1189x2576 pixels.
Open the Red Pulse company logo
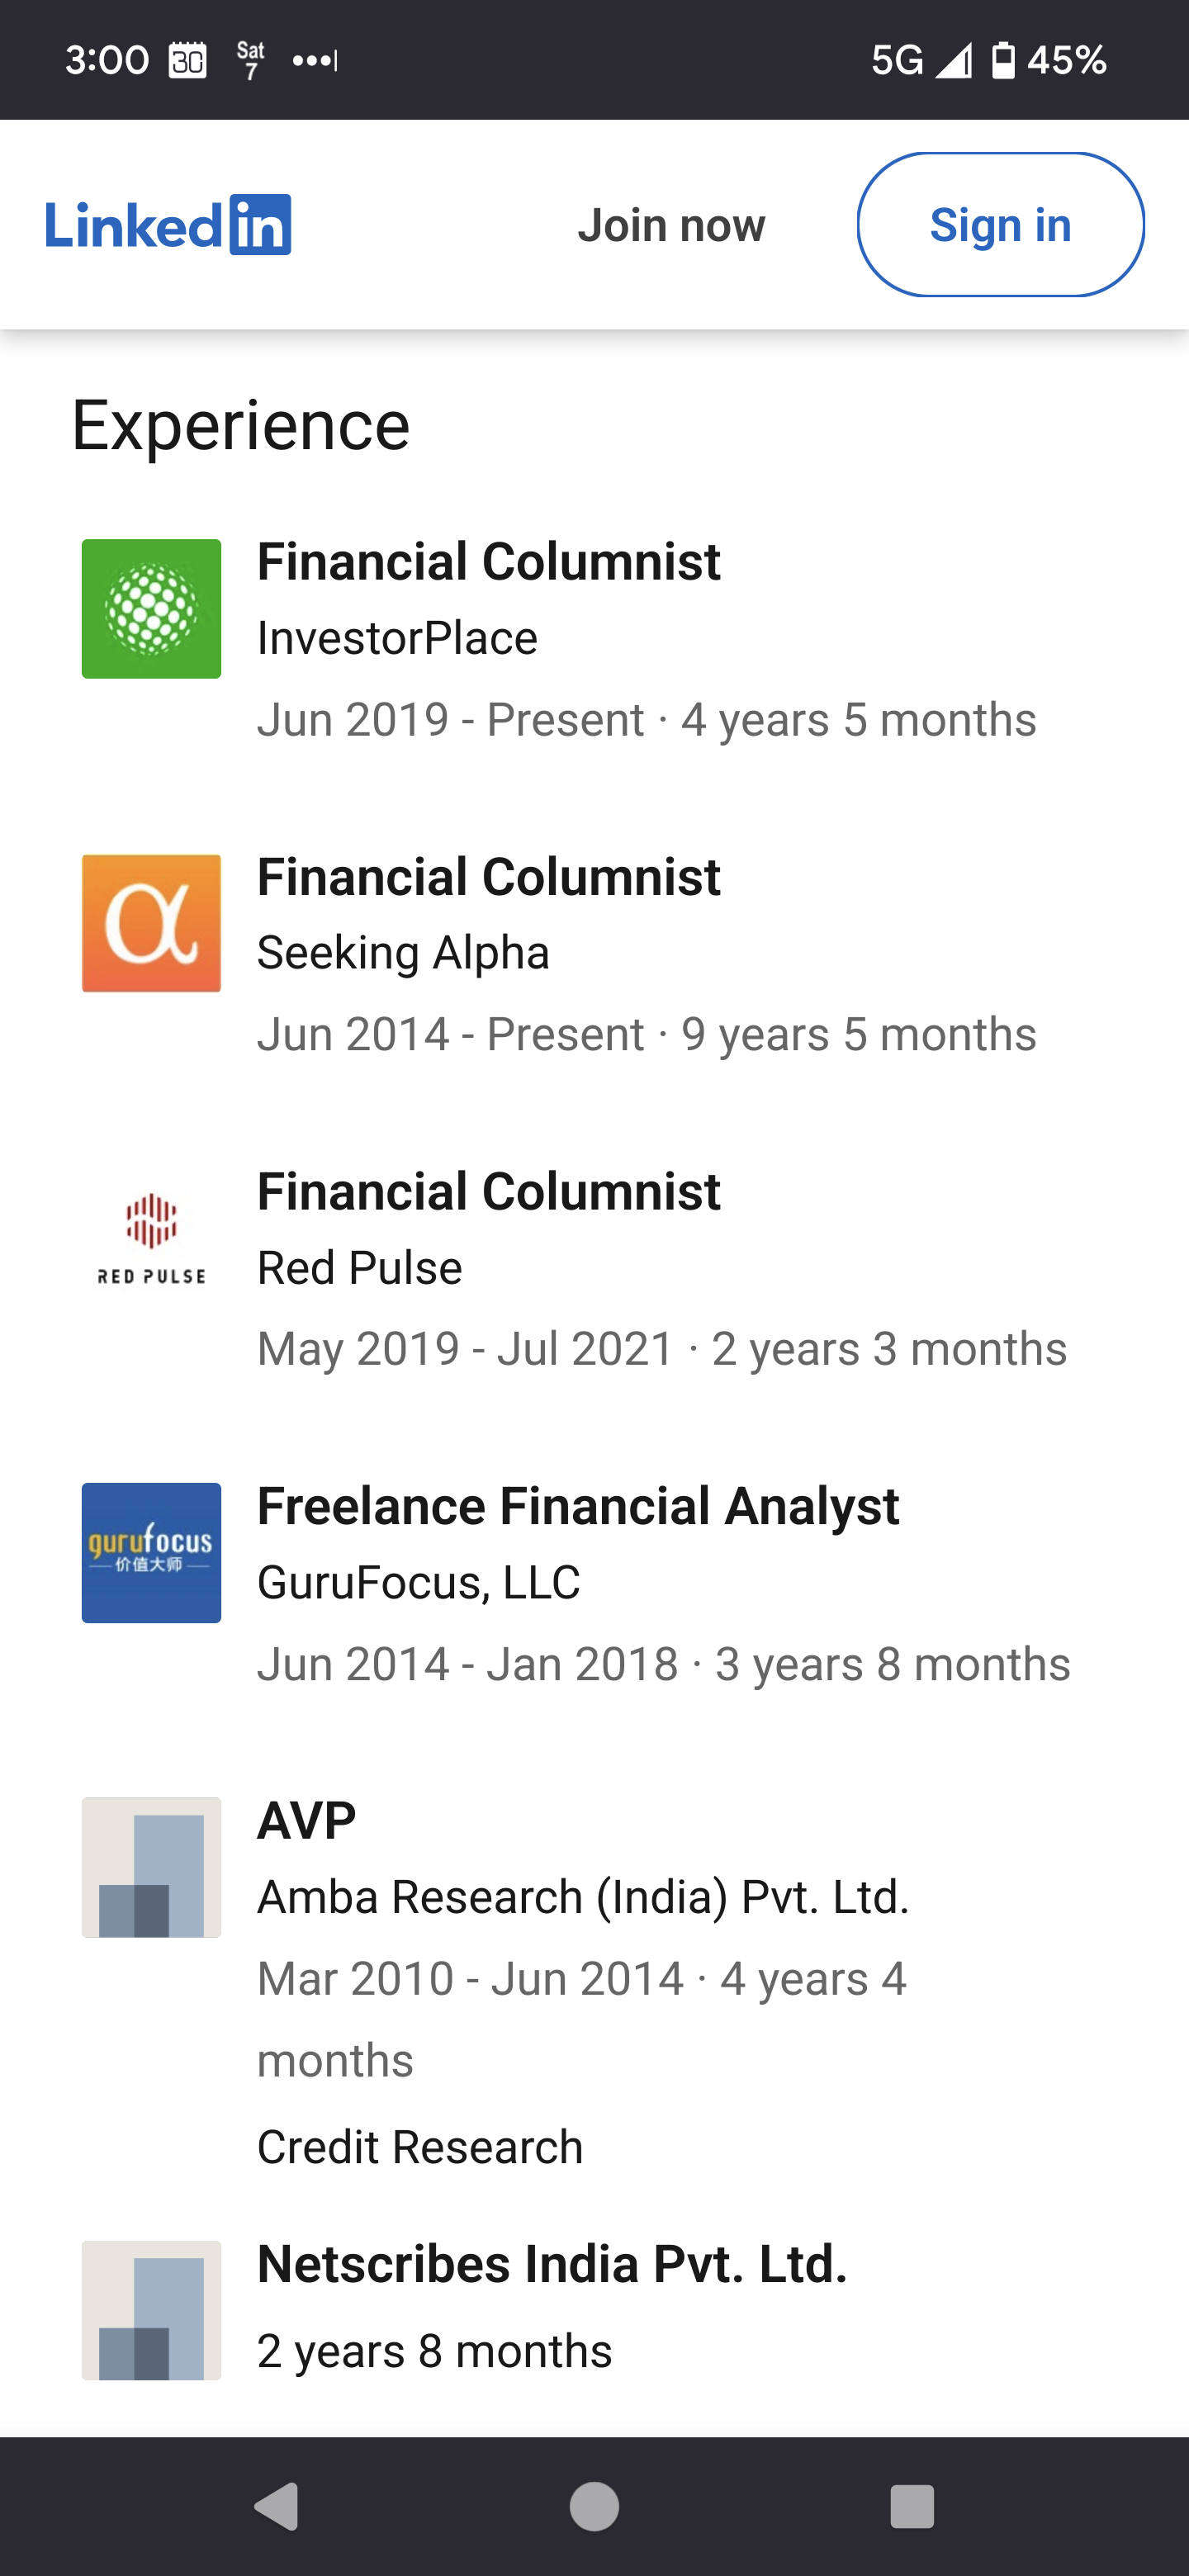151,1238
